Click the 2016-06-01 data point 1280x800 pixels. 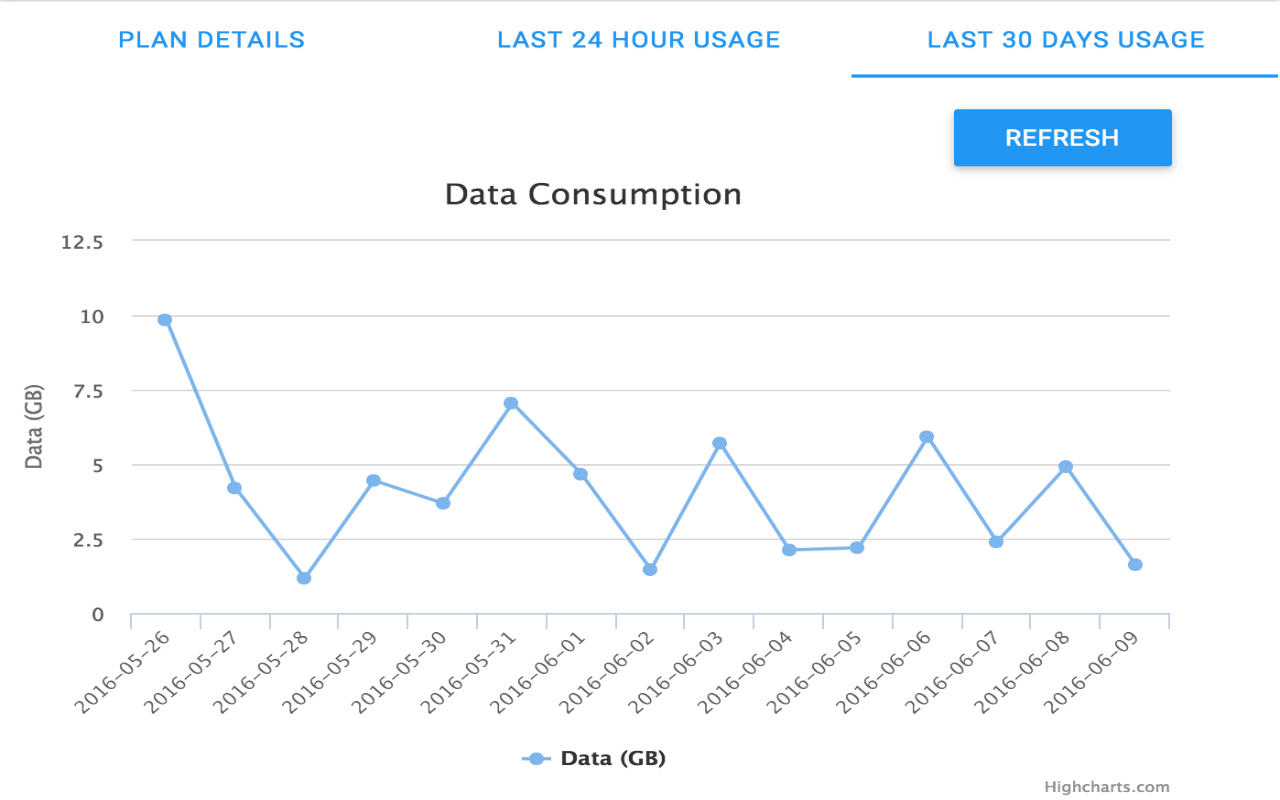pyautogui.click(x=580, y=474)
